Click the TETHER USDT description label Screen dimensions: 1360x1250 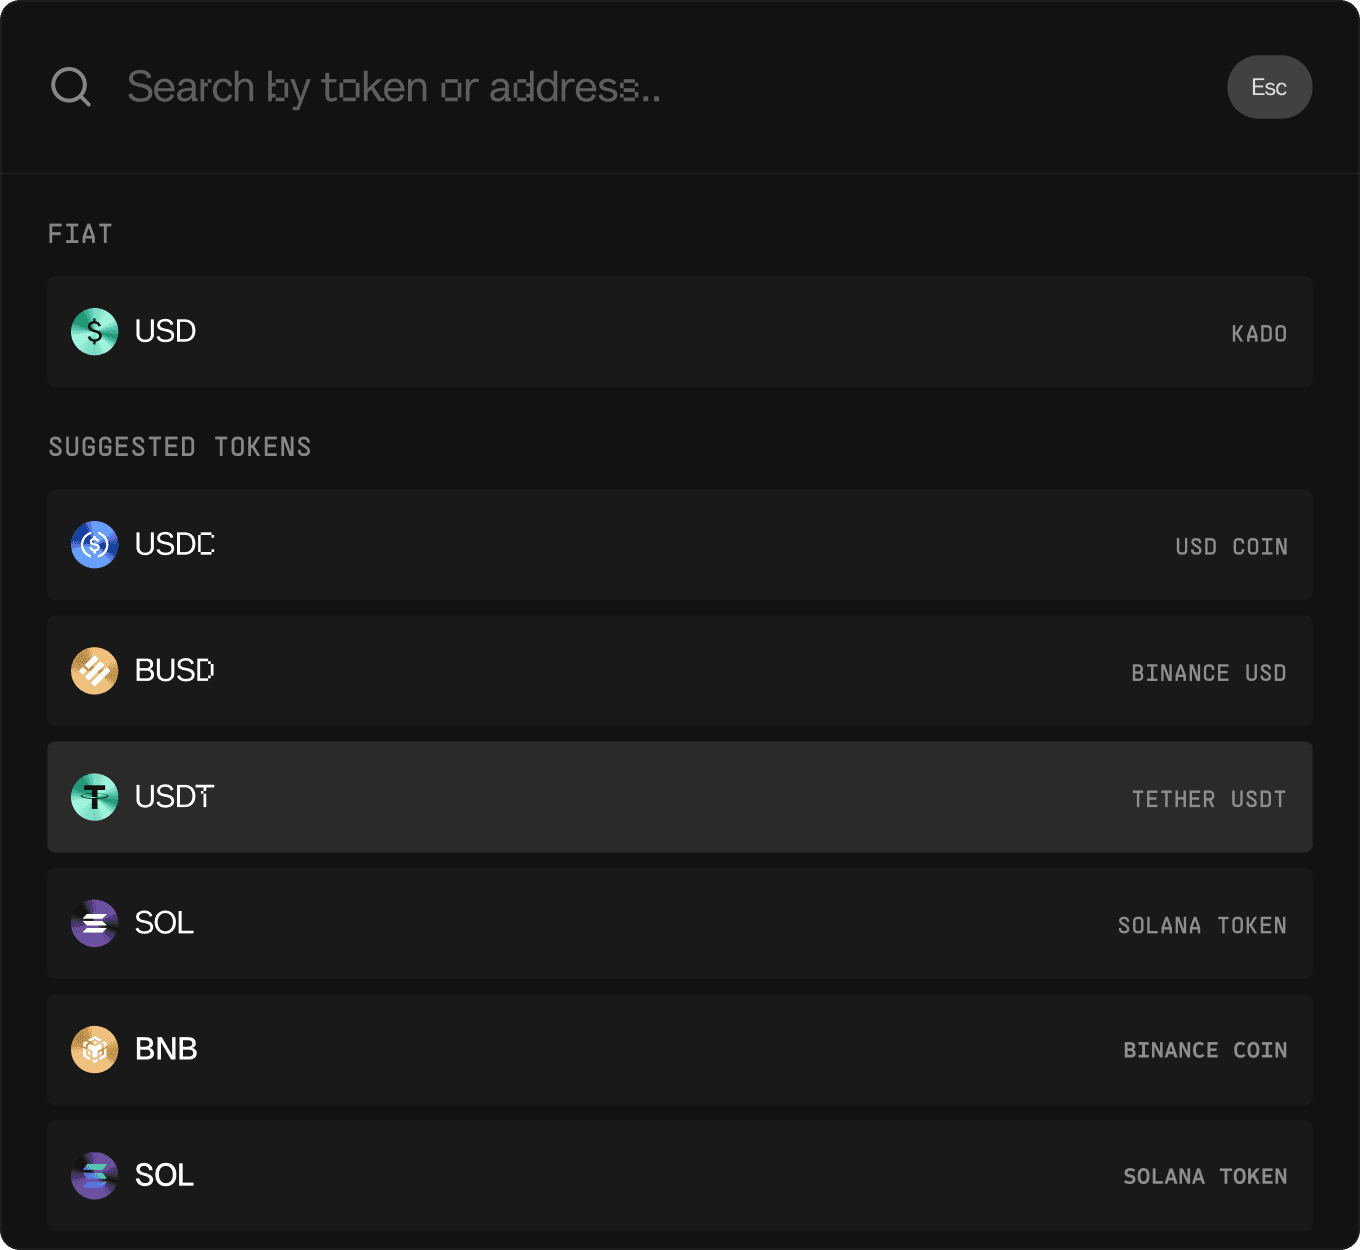1208,799
